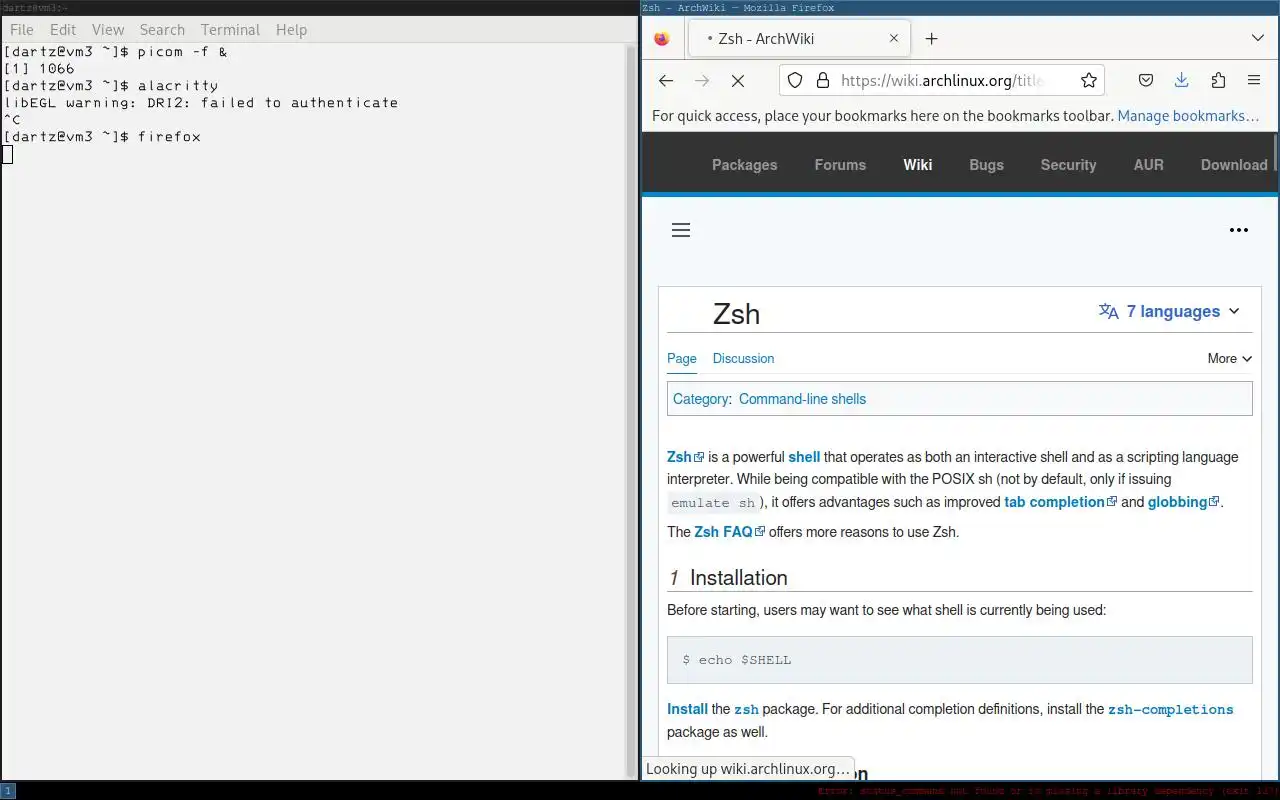Viewport: 1280px width, 800px height.
Task: Open the shell wiki link
Action: coord(804,457)
